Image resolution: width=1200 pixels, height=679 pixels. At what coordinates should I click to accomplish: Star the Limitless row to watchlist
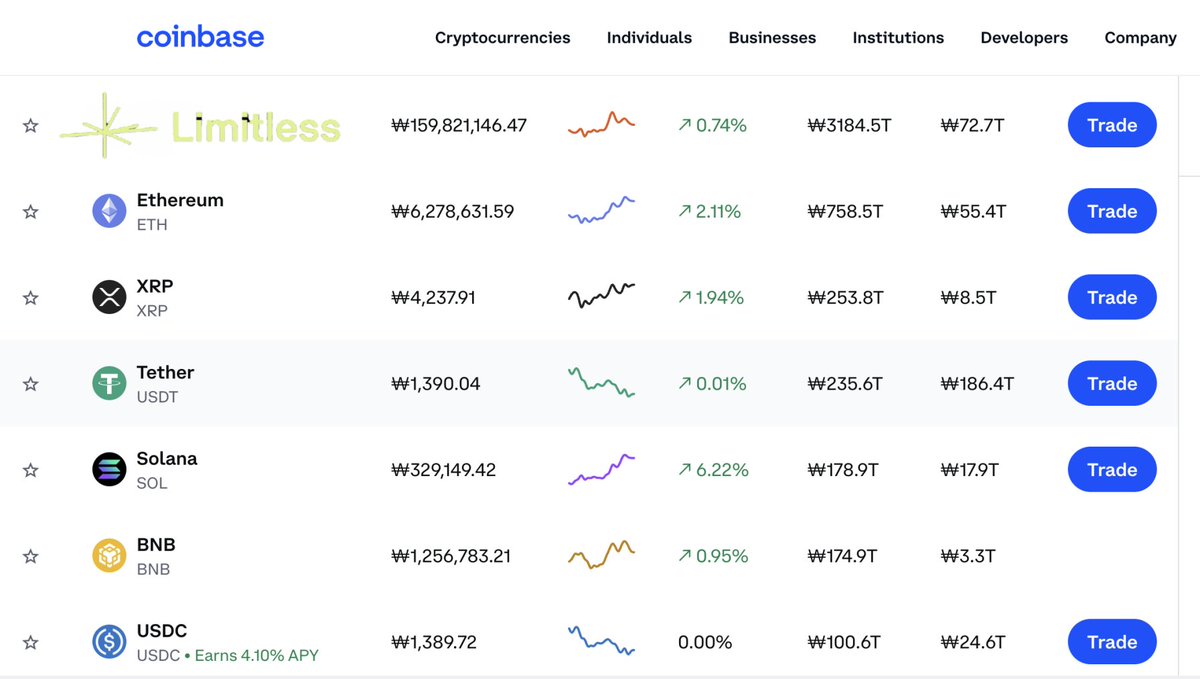31,125
